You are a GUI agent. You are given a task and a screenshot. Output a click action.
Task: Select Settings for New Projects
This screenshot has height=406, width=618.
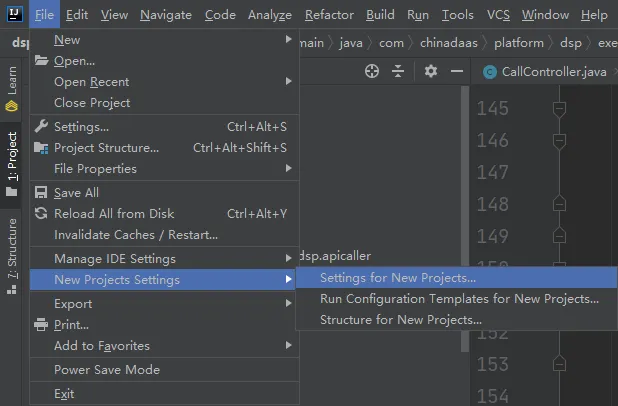click(398, 278)
